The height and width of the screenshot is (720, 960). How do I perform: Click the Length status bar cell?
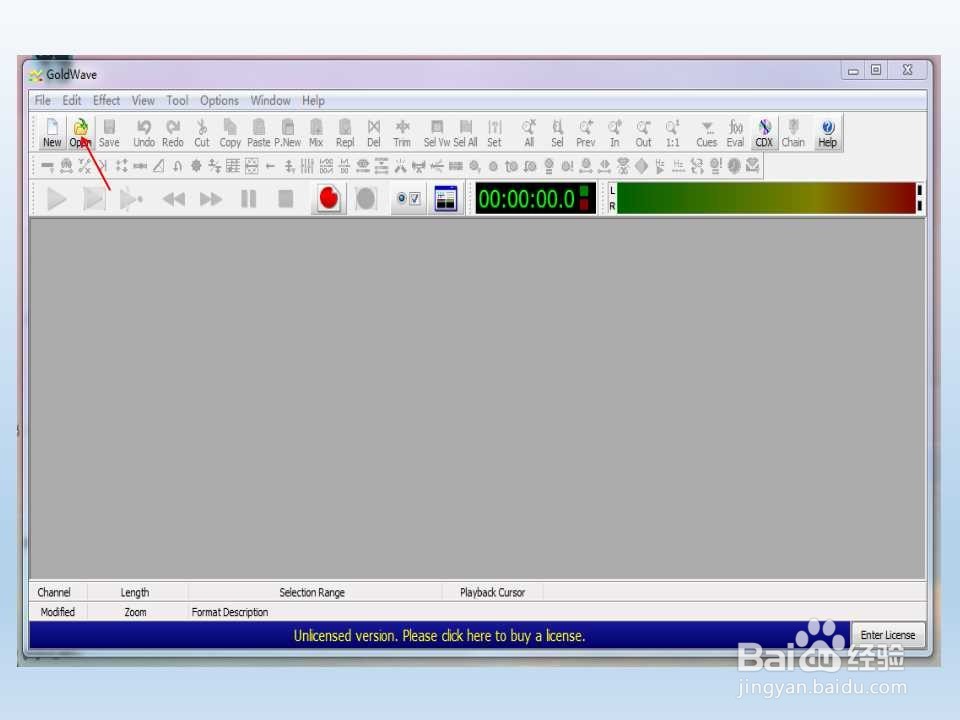click(x=137, y=592)
